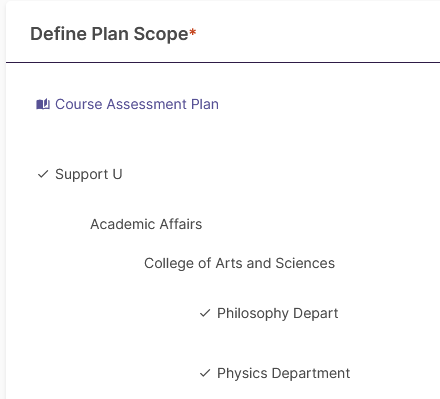
Task: Click the word Department in the Physics row
Action: click(x=311, y=373)
